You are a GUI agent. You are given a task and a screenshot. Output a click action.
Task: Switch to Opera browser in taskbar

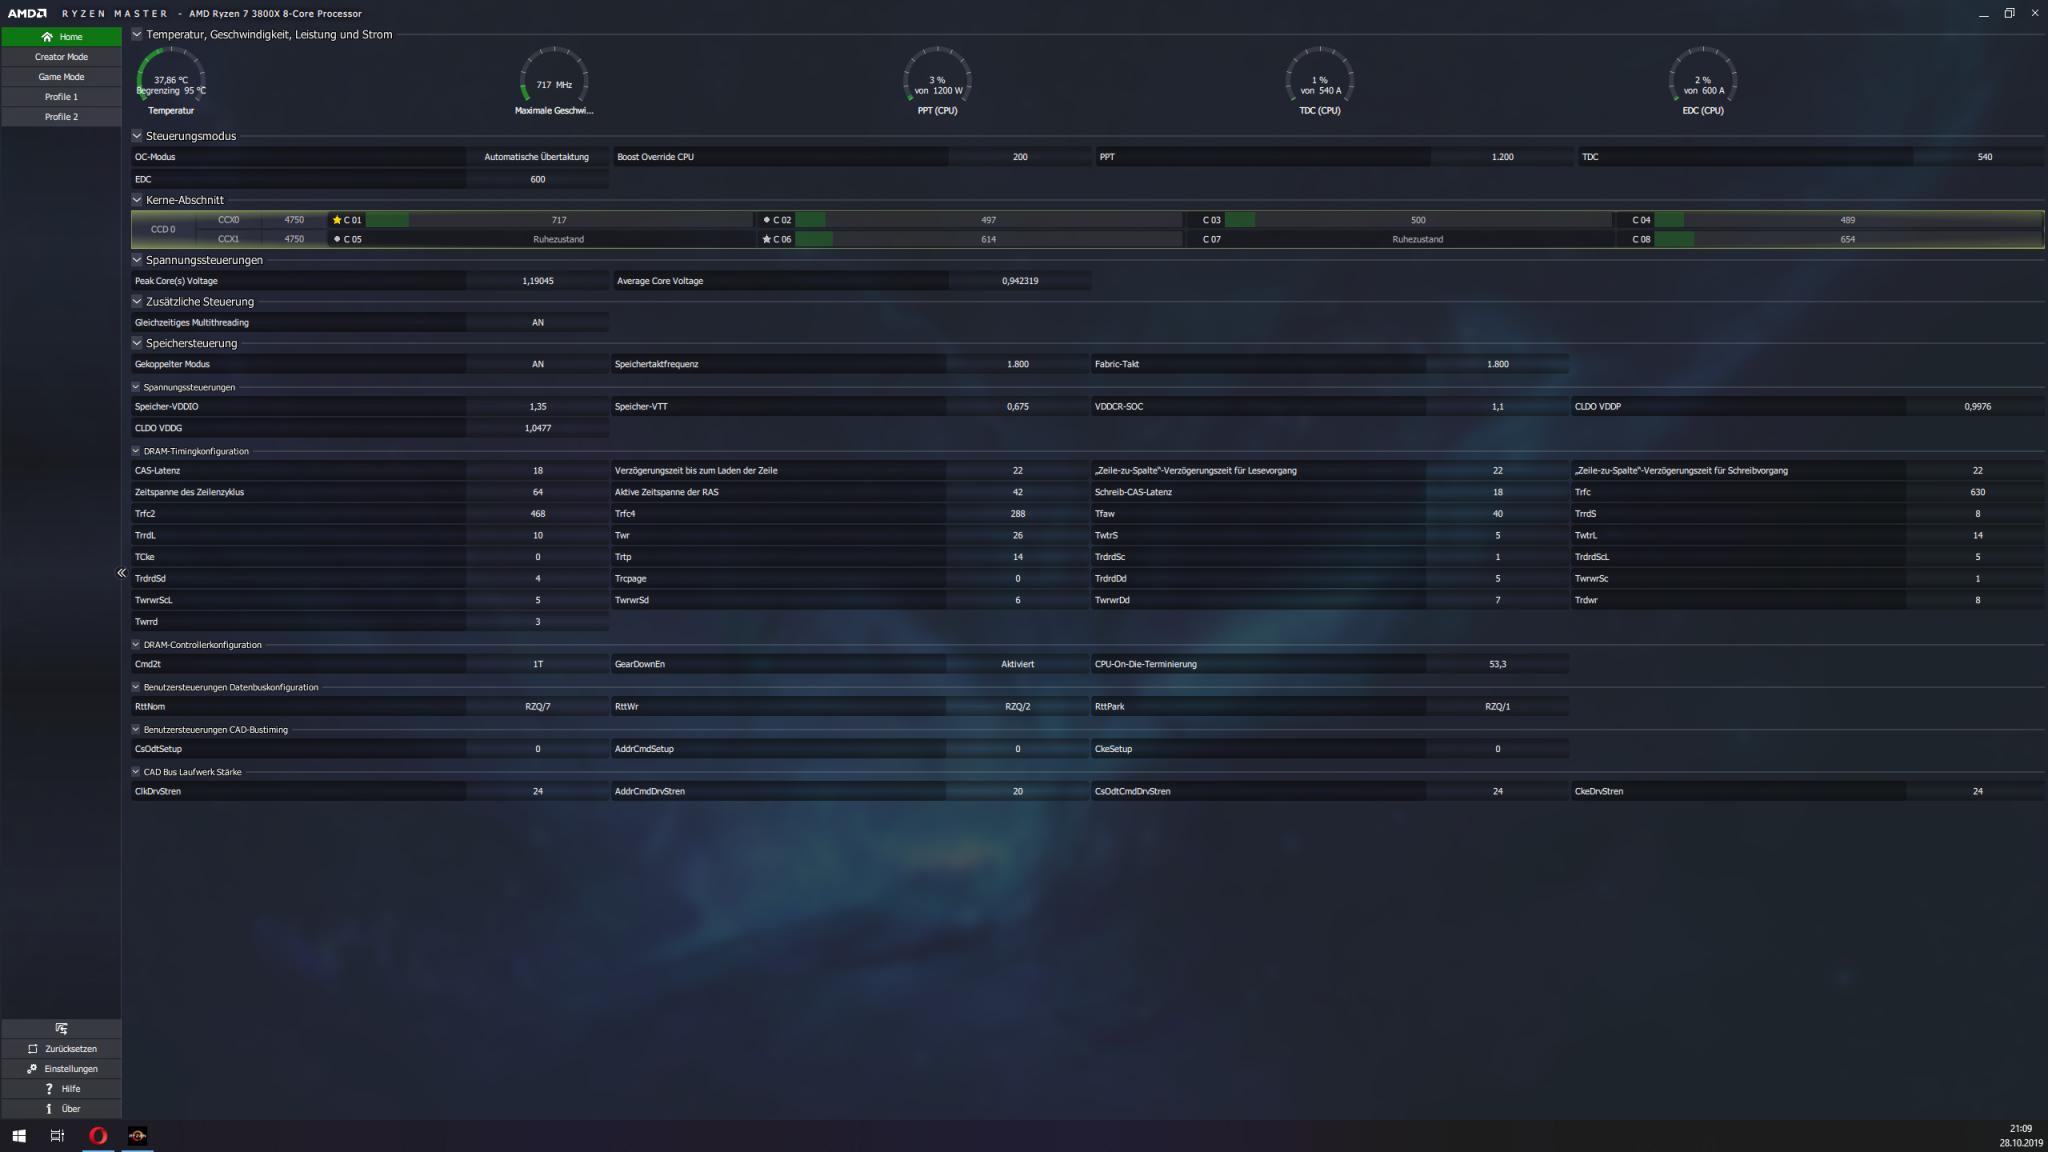(x=98, y=1135)
